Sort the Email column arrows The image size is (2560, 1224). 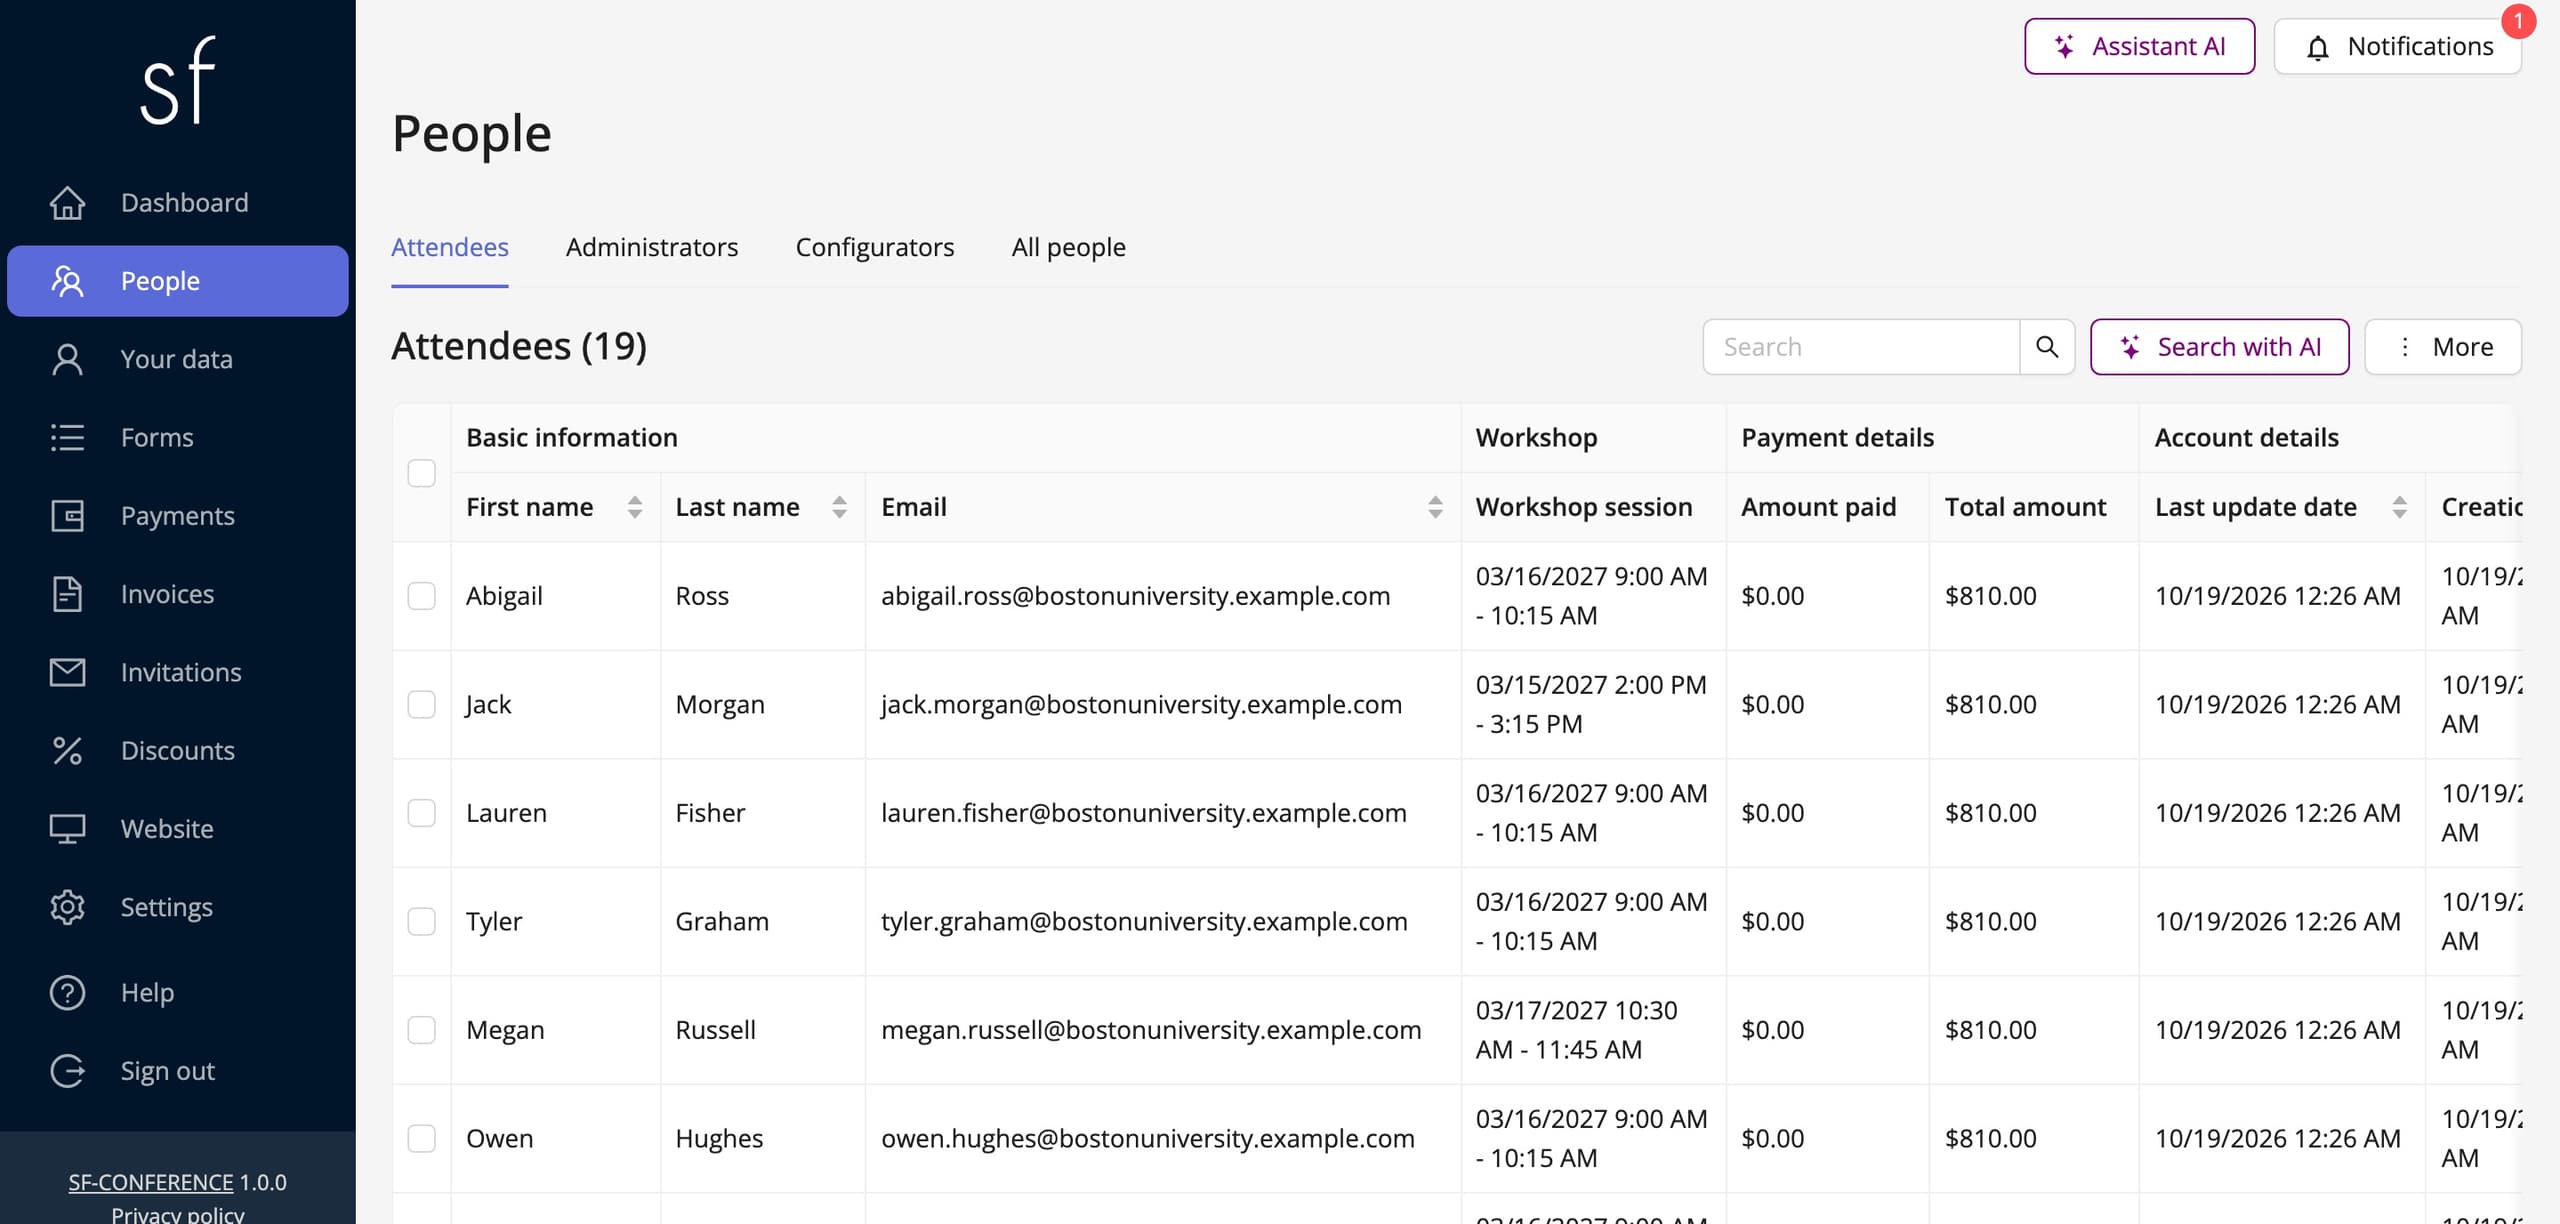[1435, 507]
